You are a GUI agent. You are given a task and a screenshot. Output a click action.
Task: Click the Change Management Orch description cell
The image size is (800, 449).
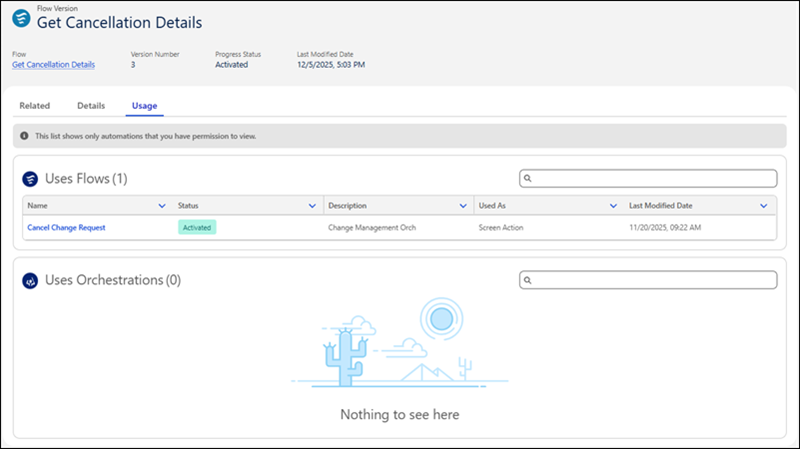point(372,228)
